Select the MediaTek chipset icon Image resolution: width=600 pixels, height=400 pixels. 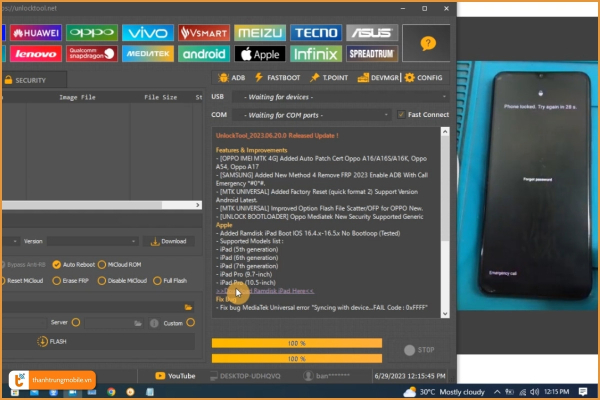(x=147, y=53)
